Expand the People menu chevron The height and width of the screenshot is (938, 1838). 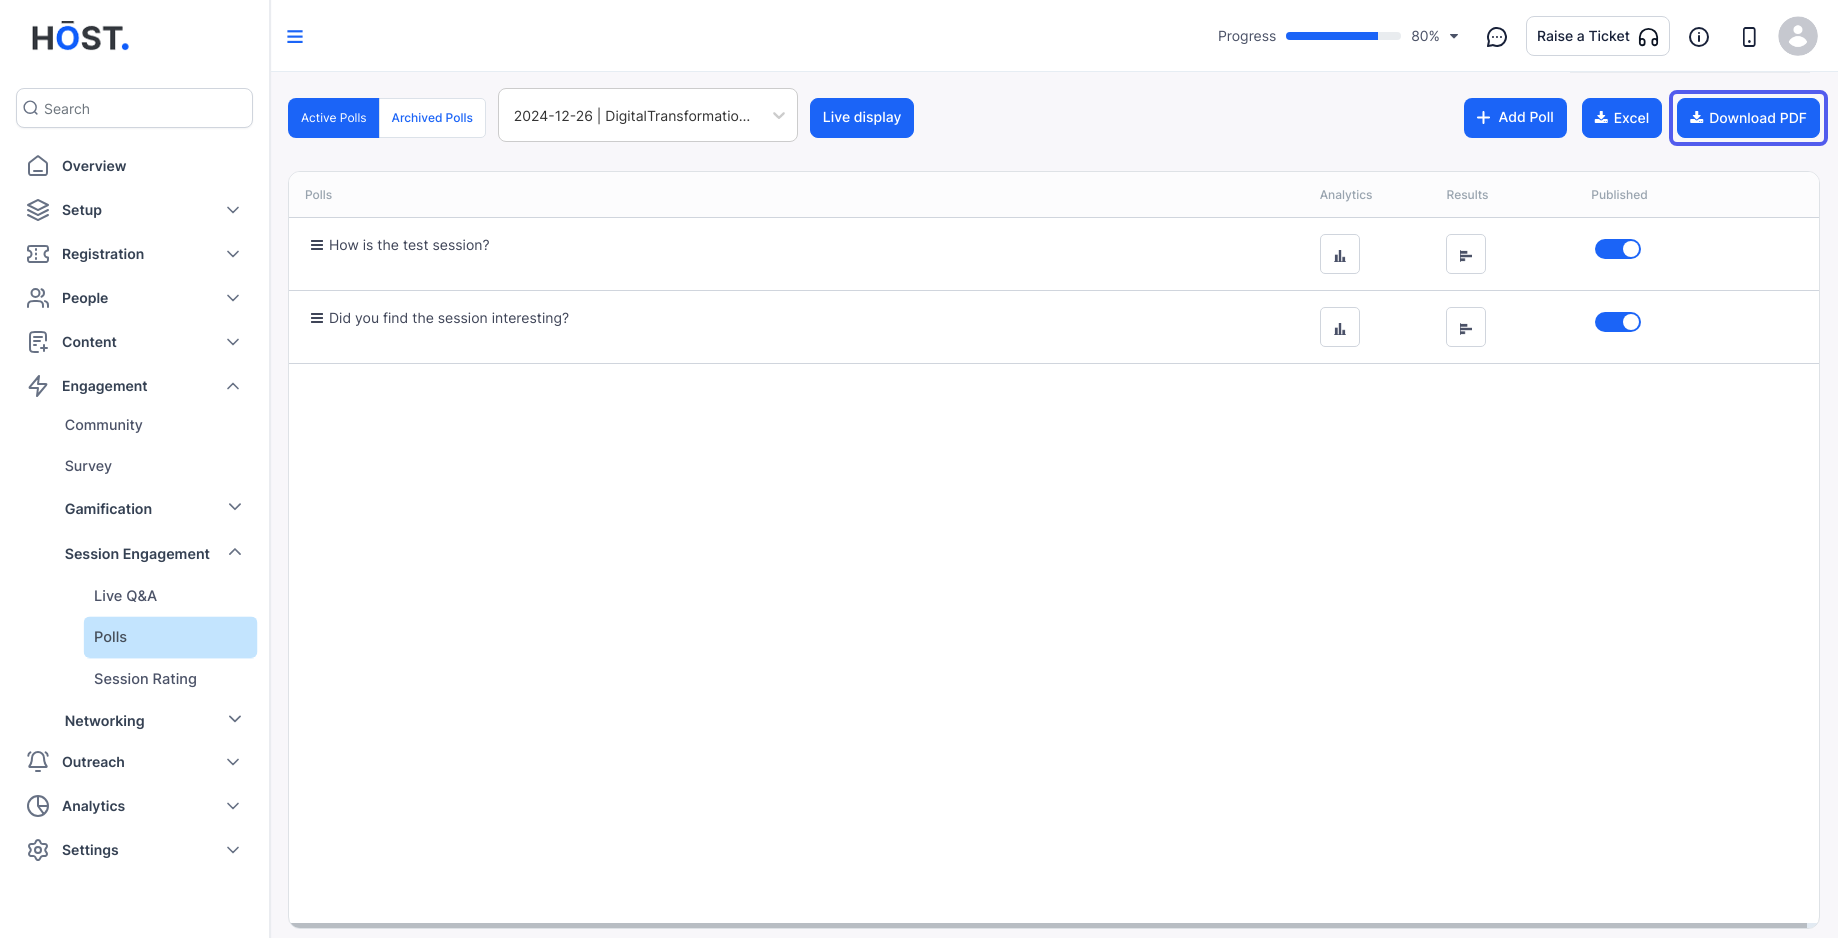[233, 298]
